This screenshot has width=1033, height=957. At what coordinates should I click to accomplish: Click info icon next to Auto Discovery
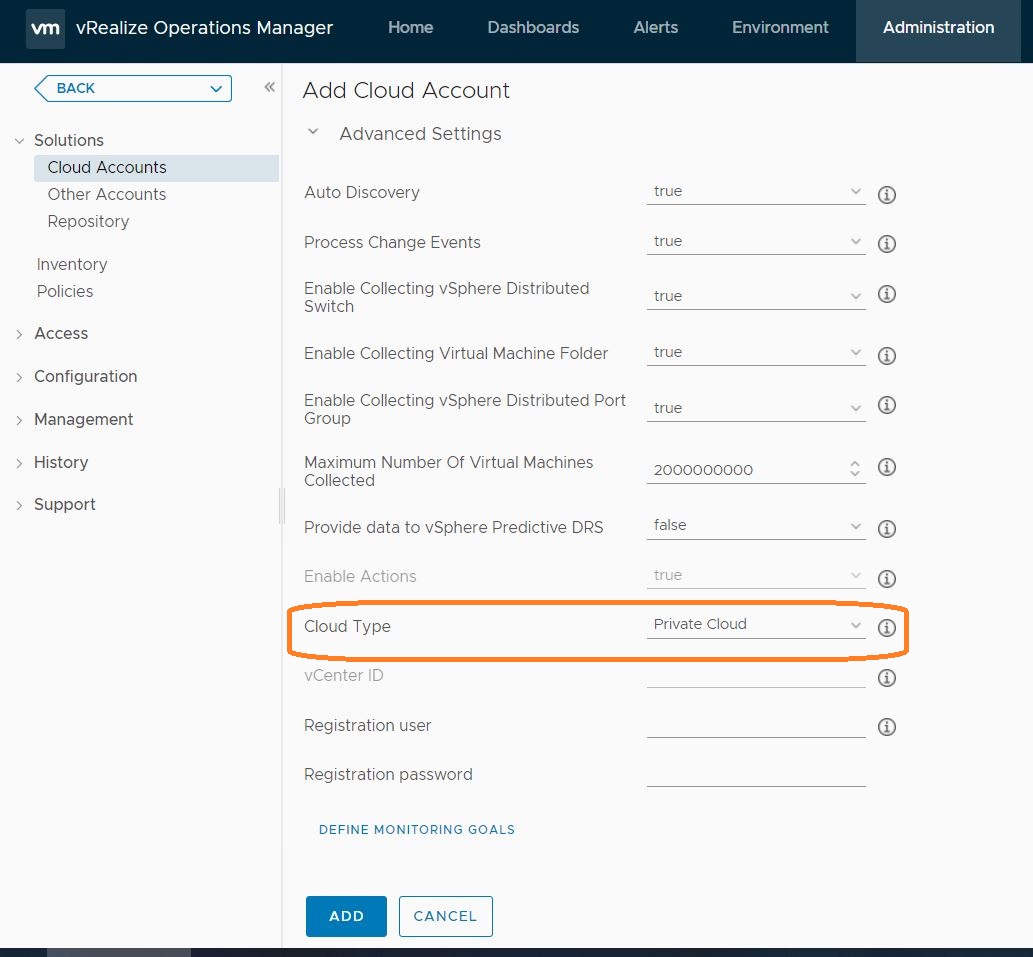point(886,194)
